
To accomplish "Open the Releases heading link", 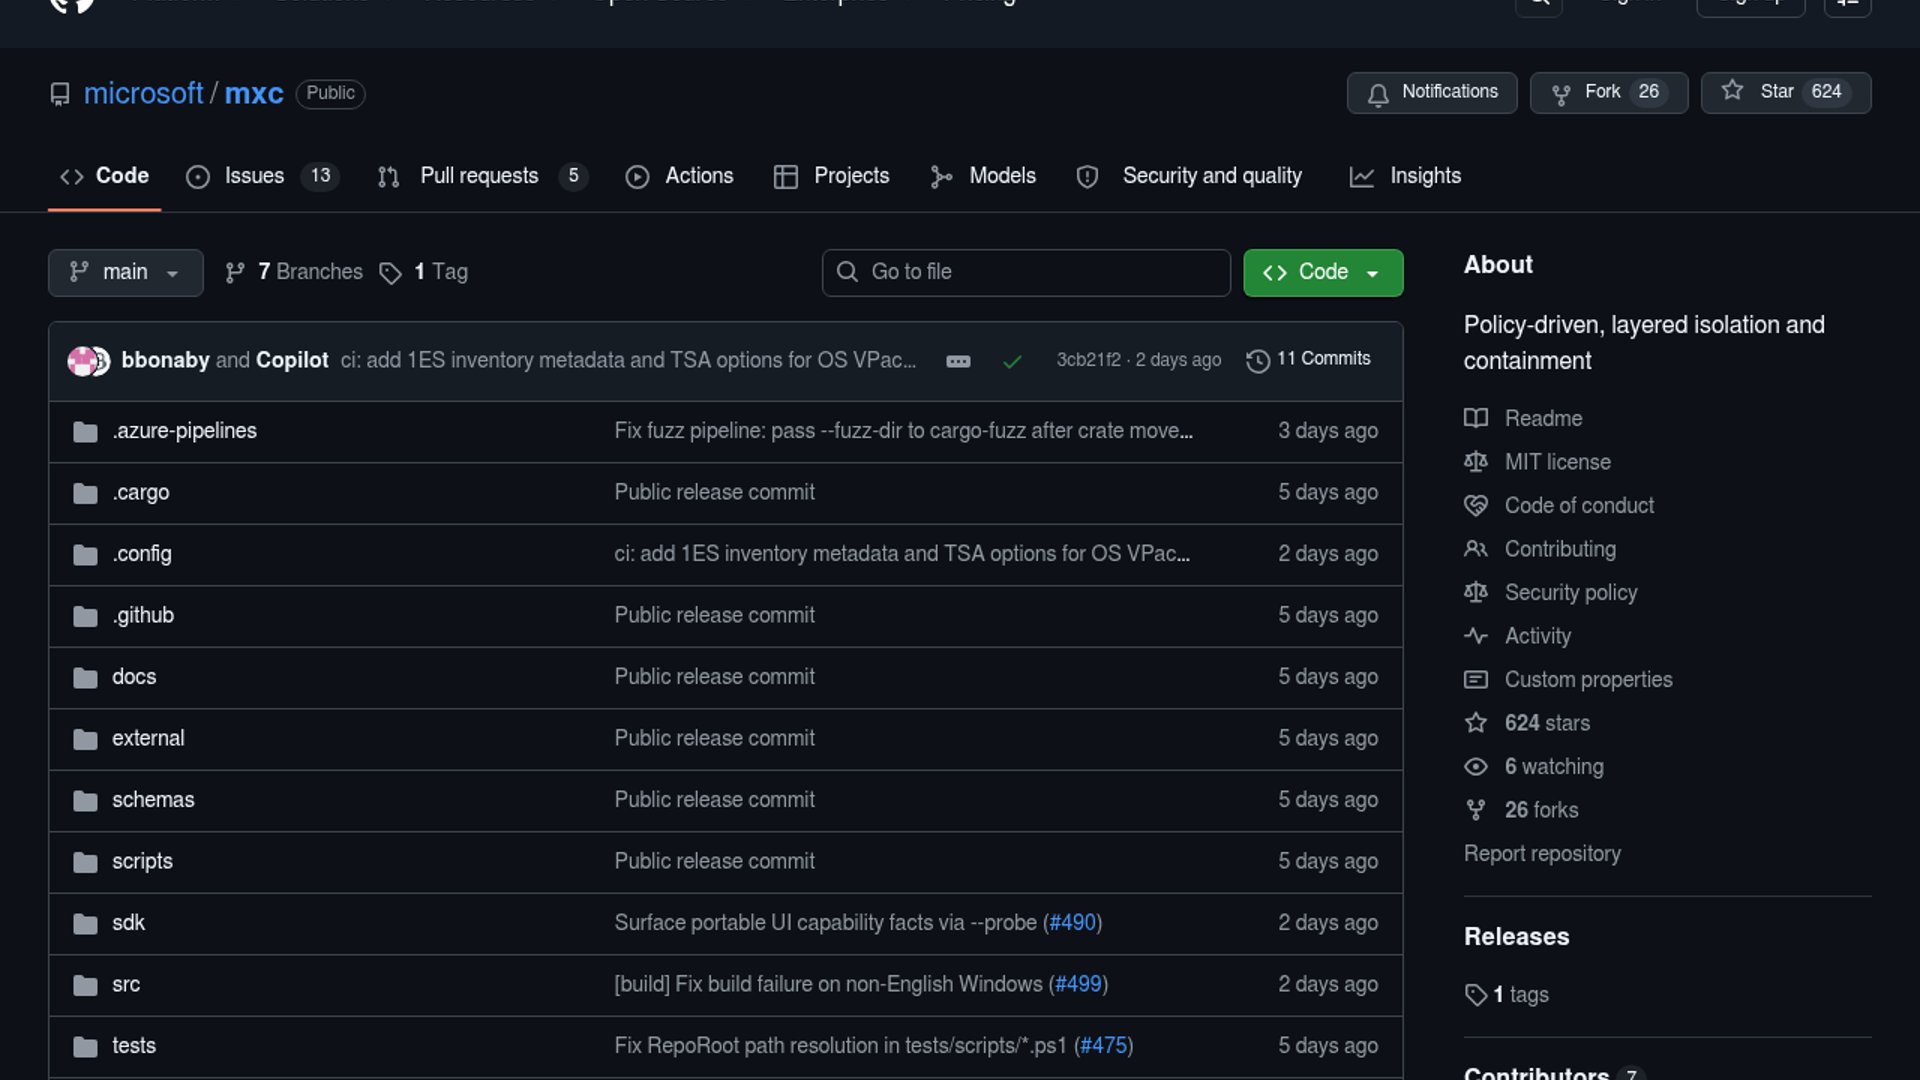I will click(1516, 937).
